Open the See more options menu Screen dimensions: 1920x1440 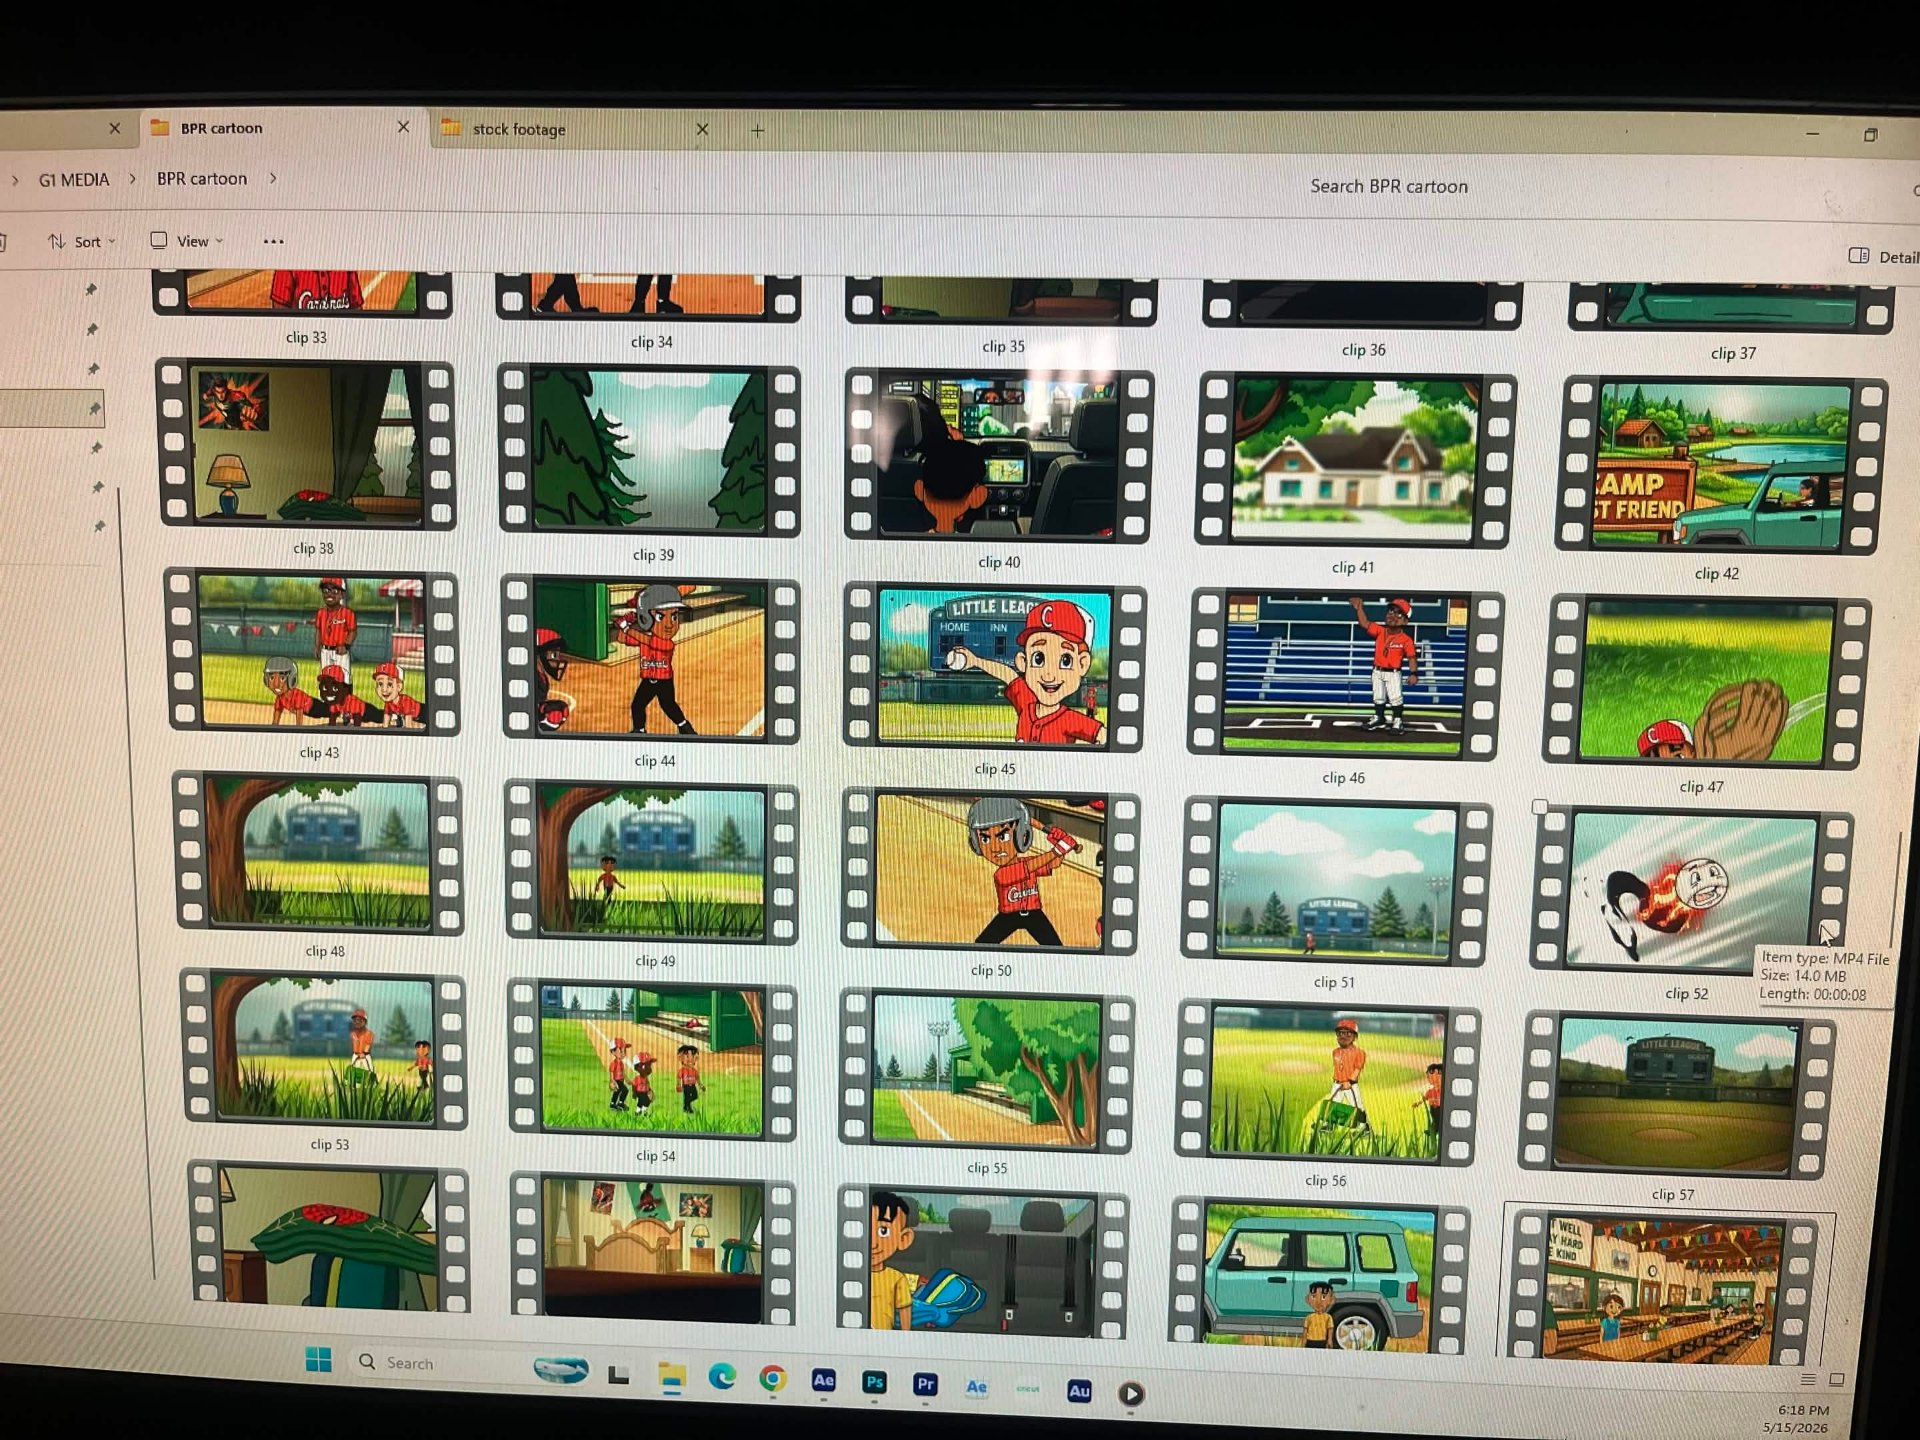(273, 241)
